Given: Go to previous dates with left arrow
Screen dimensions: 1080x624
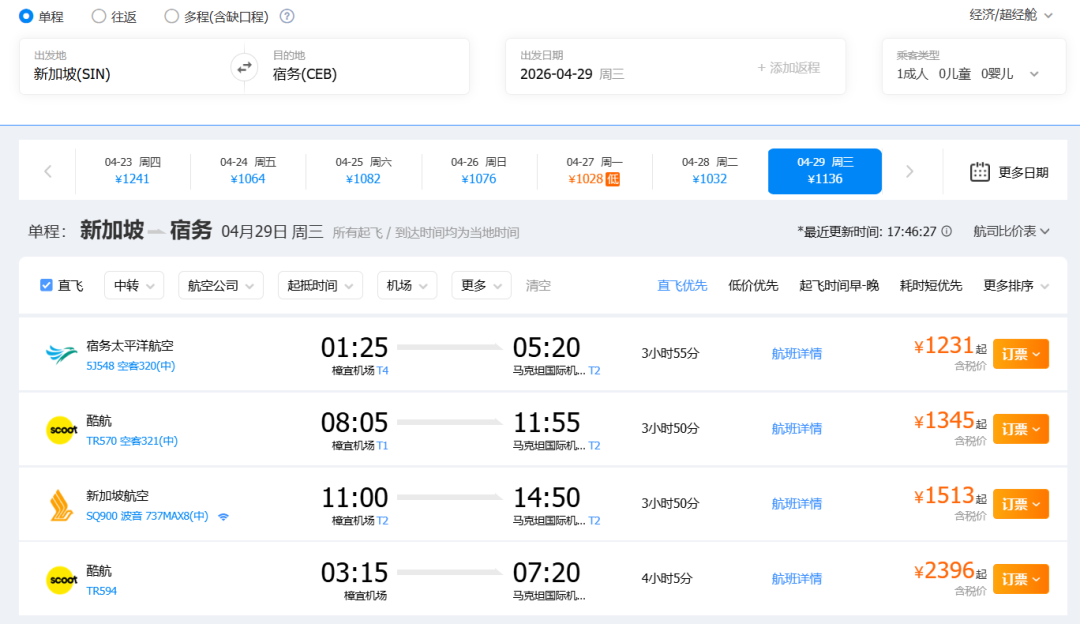Looking at the screenshot, I should 48,171.
